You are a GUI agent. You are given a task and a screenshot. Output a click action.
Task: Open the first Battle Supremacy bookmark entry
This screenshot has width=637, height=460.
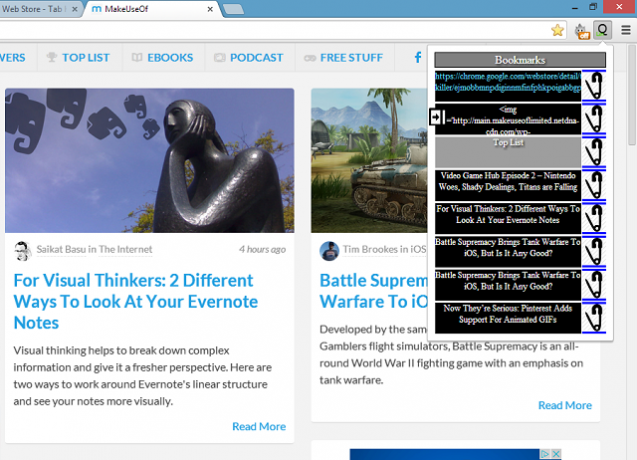point(508,252)
